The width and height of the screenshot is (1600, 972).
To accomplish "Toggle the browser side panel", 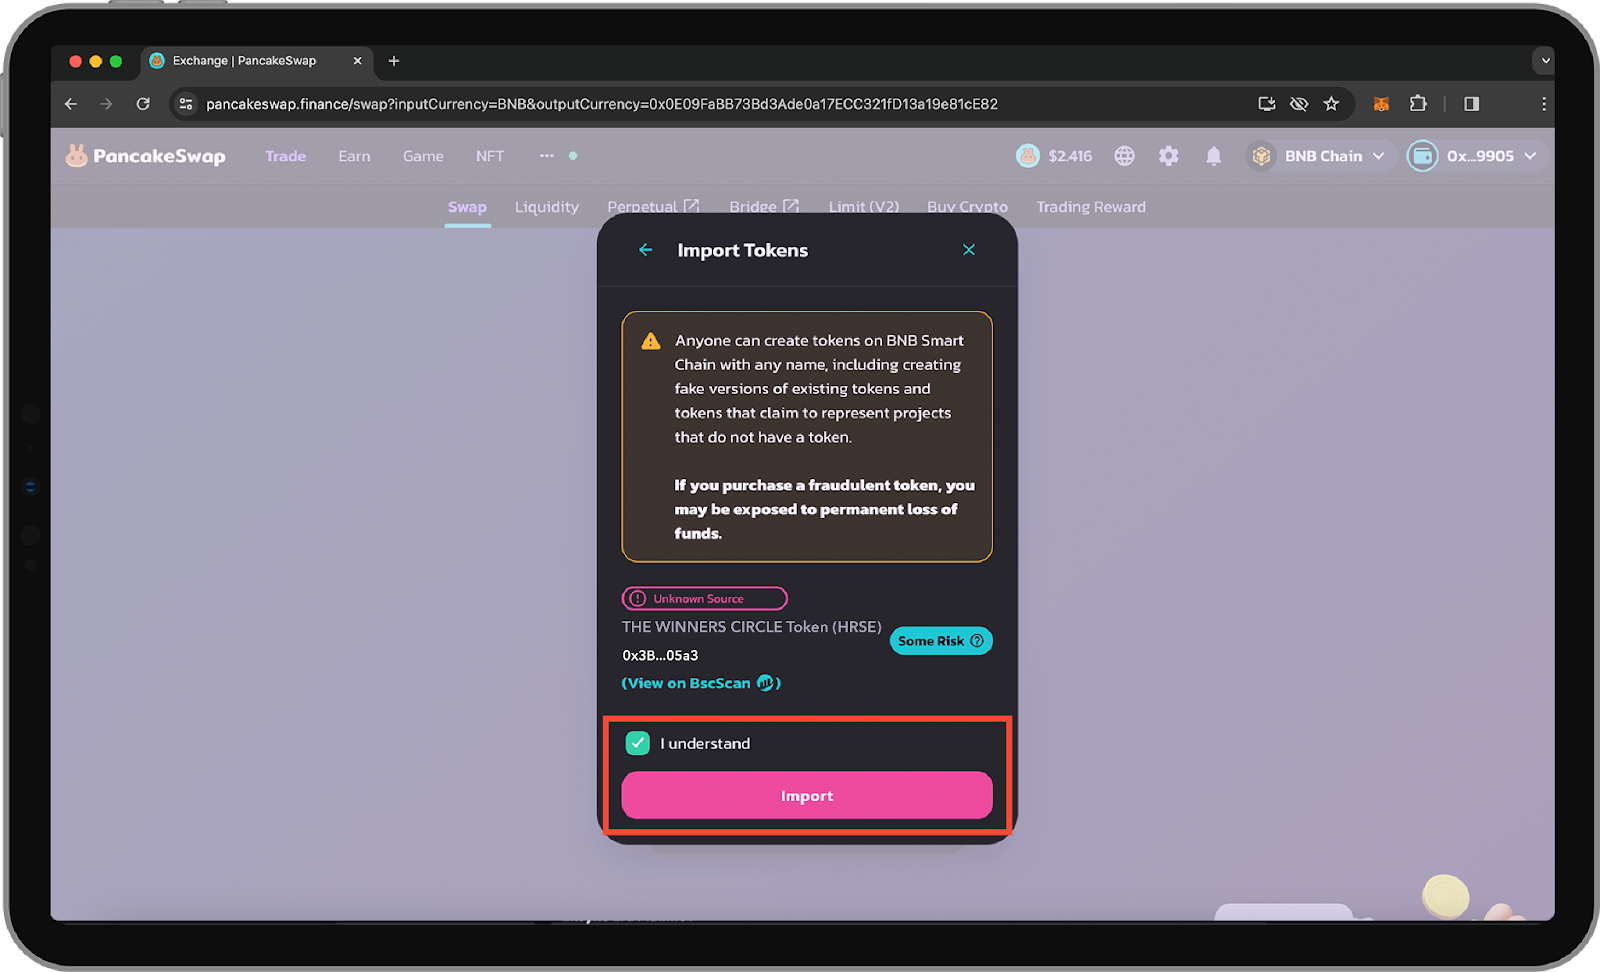I will (x=1471, y=104).
